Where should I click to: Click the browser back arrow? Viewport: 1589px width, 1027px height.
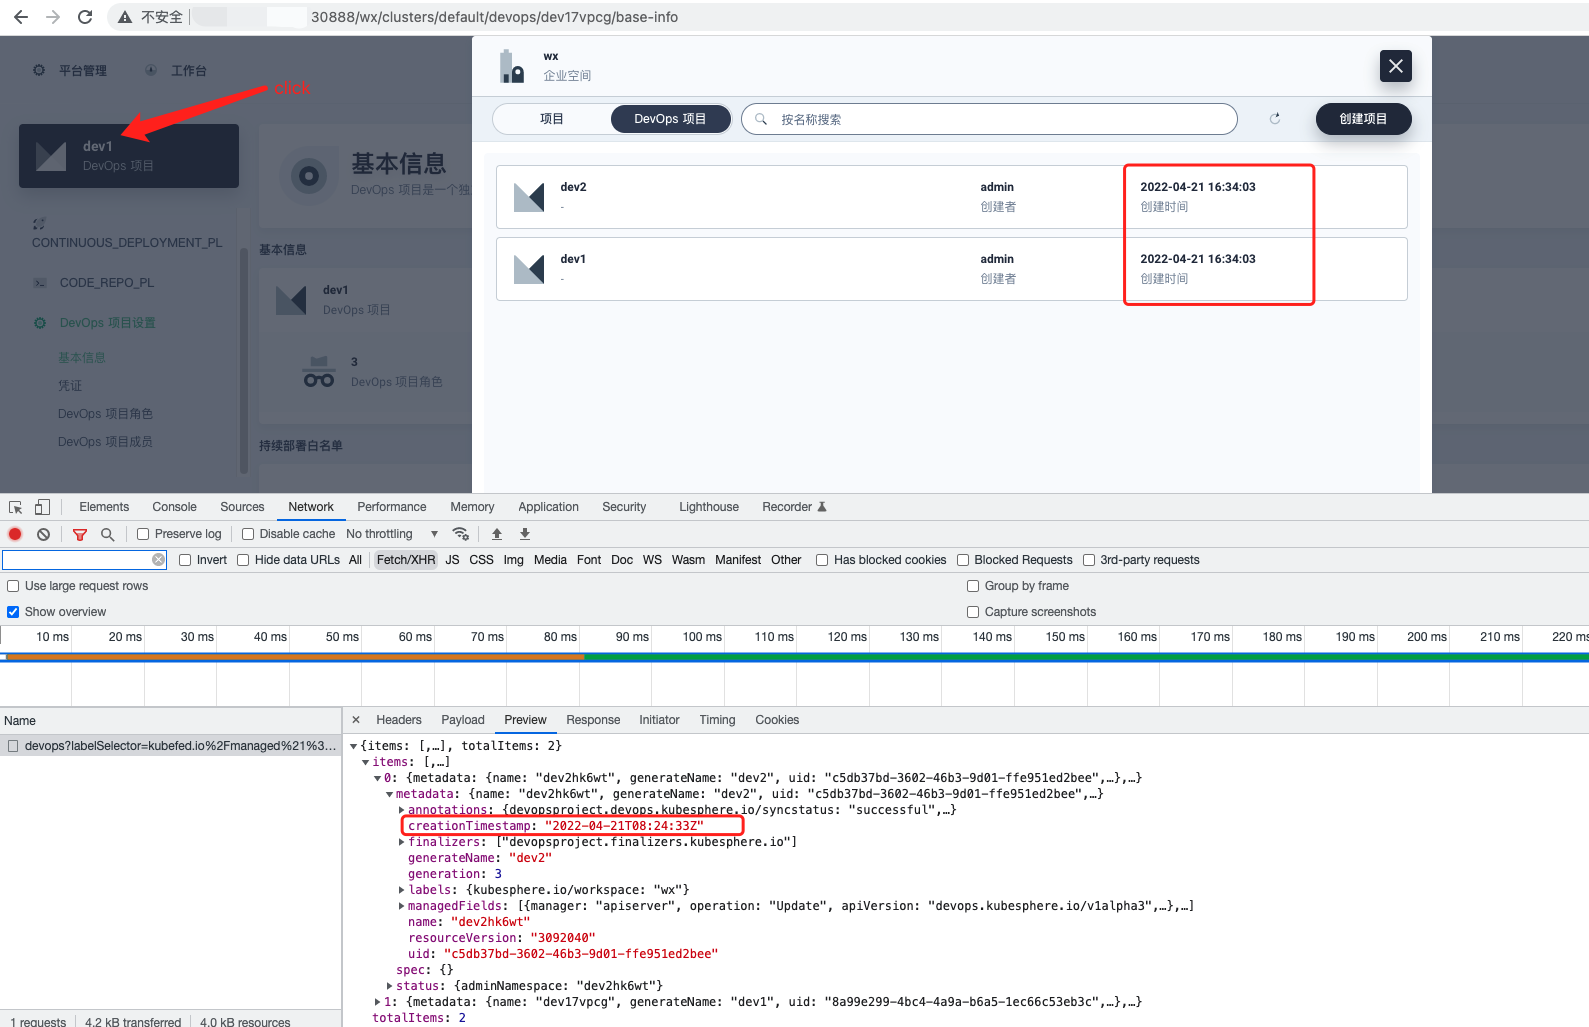click(x=20, y=17)
